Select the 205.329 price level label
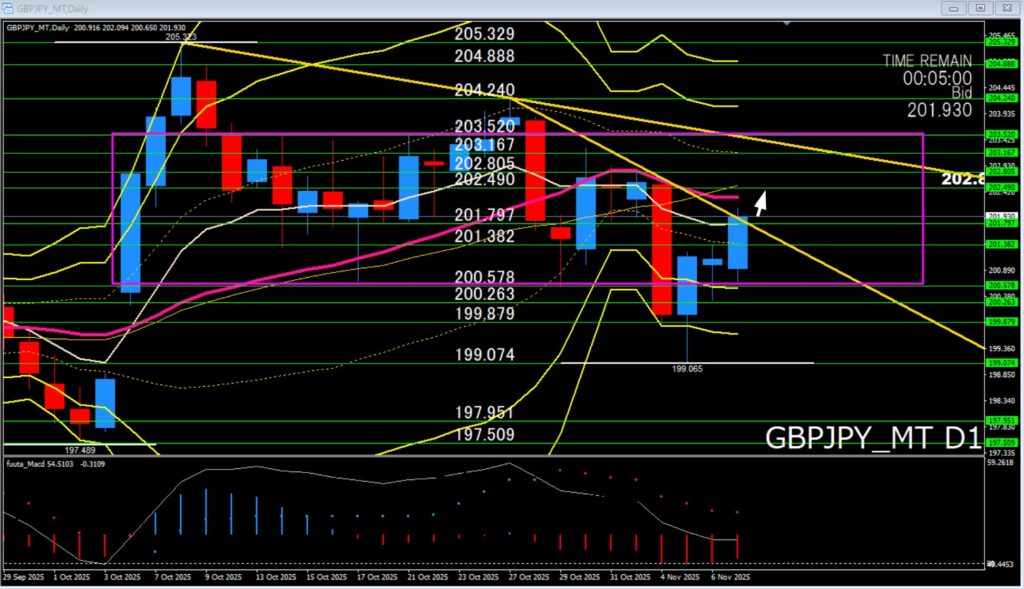Viewport: 1024px width, 589px height. pyautogui.click(x=484, y=34)
